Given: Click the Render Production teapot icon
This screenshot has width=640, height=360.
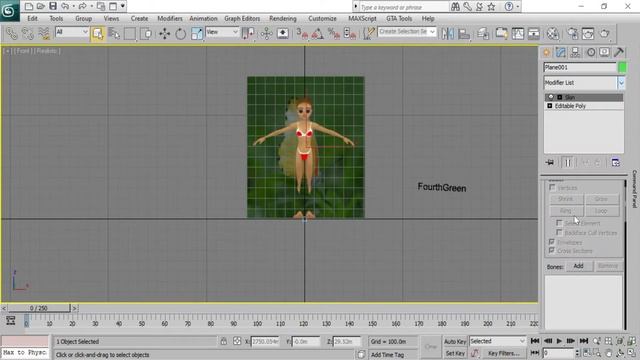Looking at the screenshot, I should pos(605,33).
